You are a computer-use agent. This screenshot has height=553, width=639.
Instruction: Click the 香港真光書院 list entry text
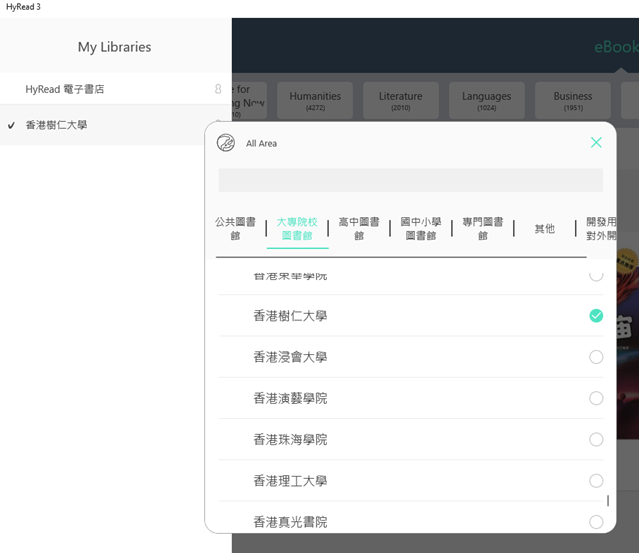[x=290, y=522]
